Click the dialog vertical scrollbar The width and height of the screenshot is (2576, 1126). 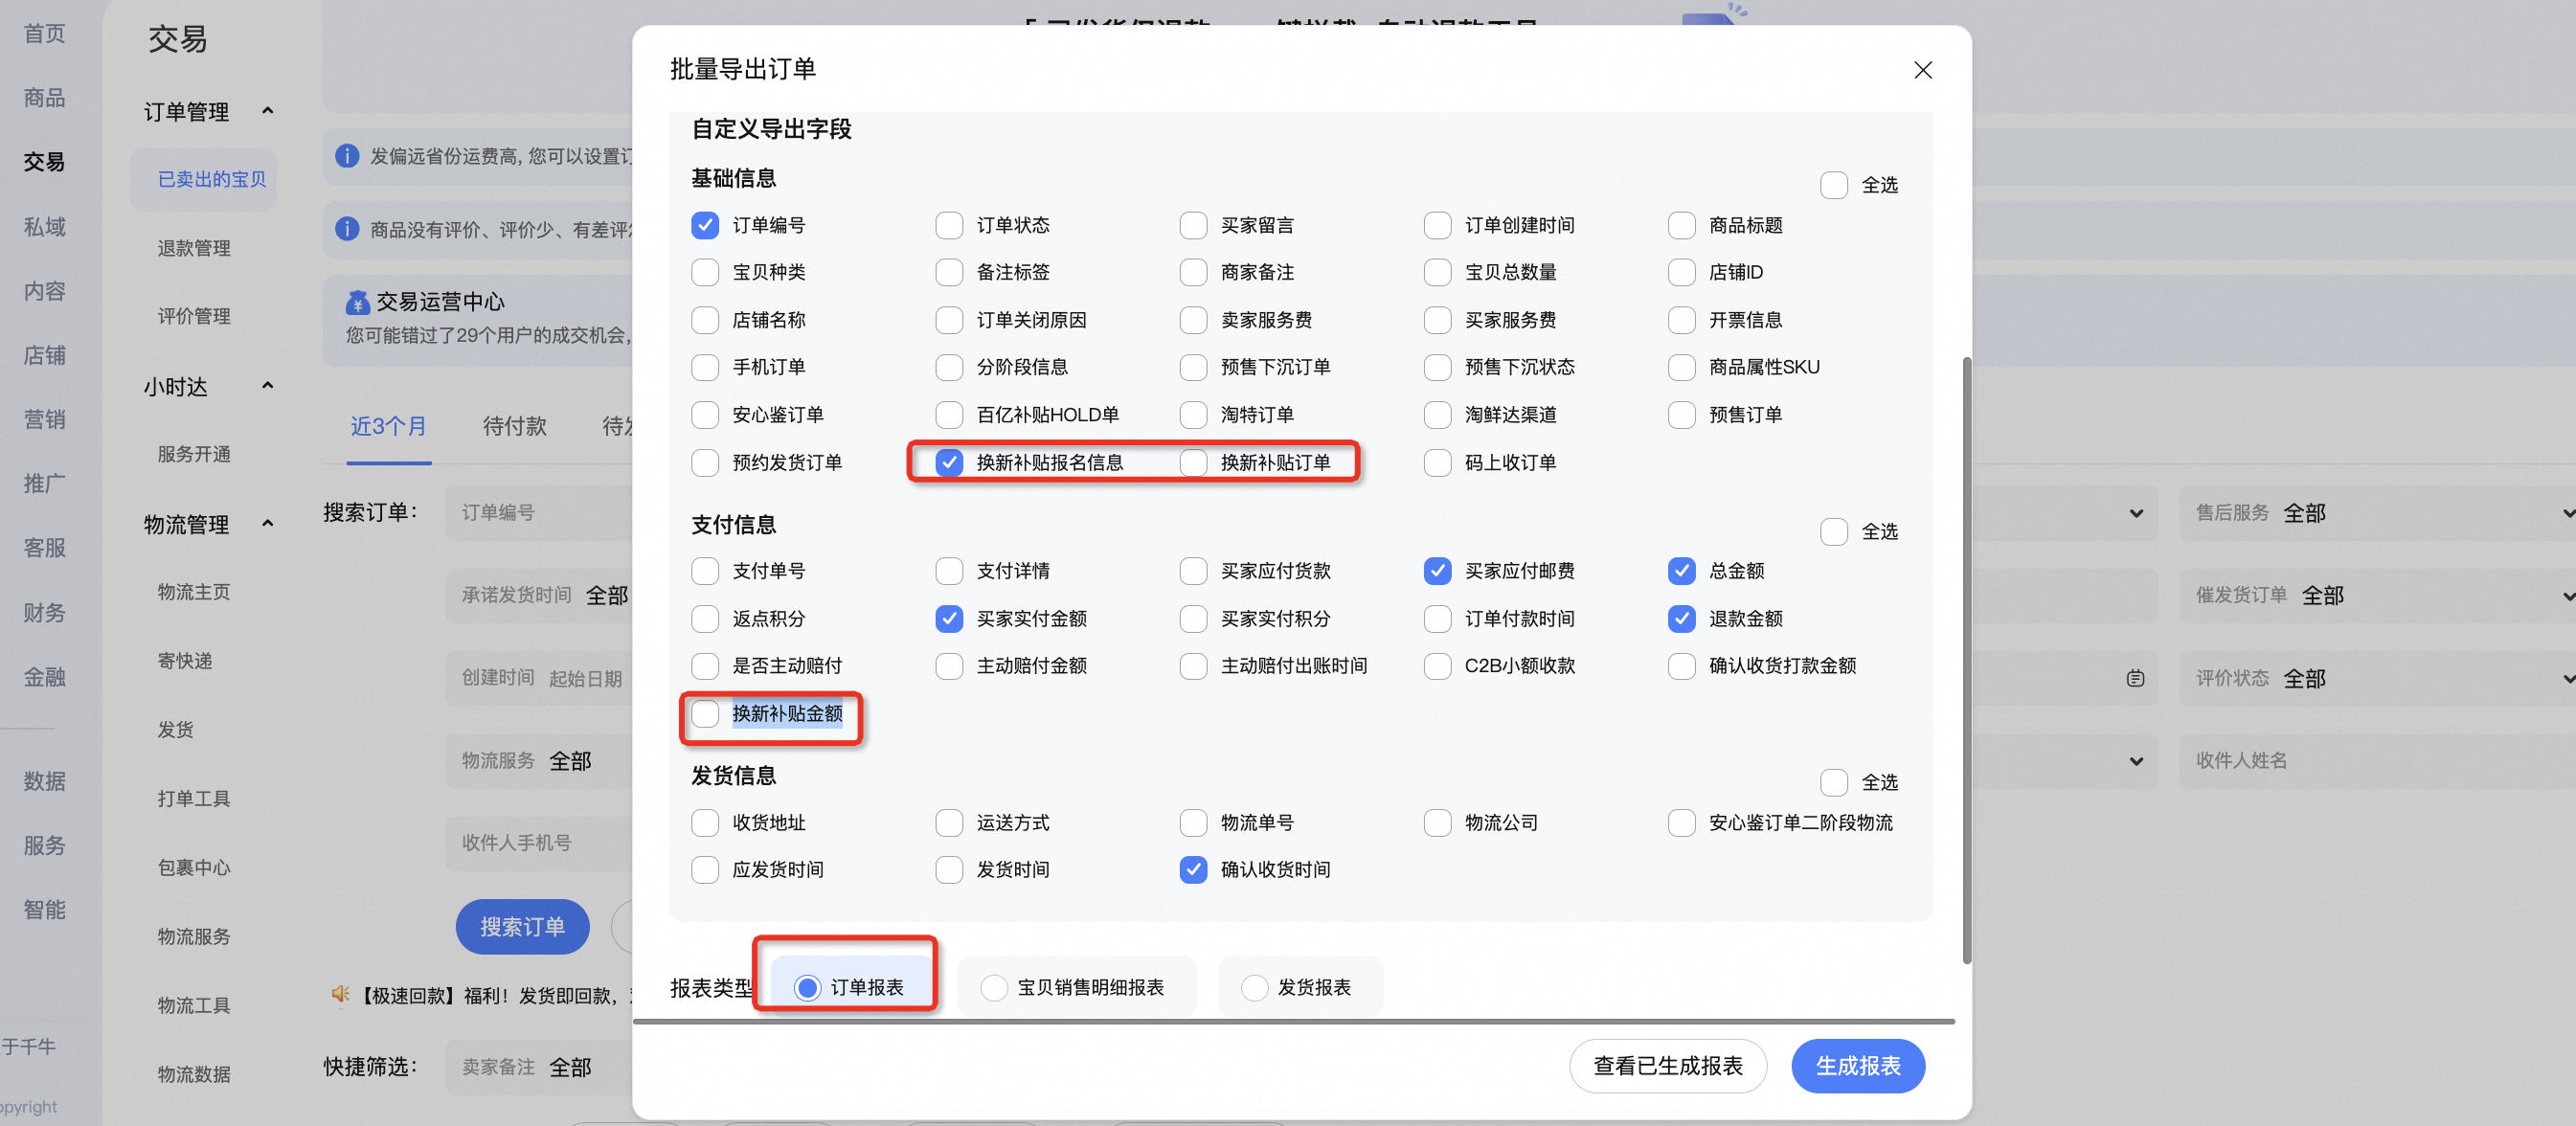[x=1967, y=660]
